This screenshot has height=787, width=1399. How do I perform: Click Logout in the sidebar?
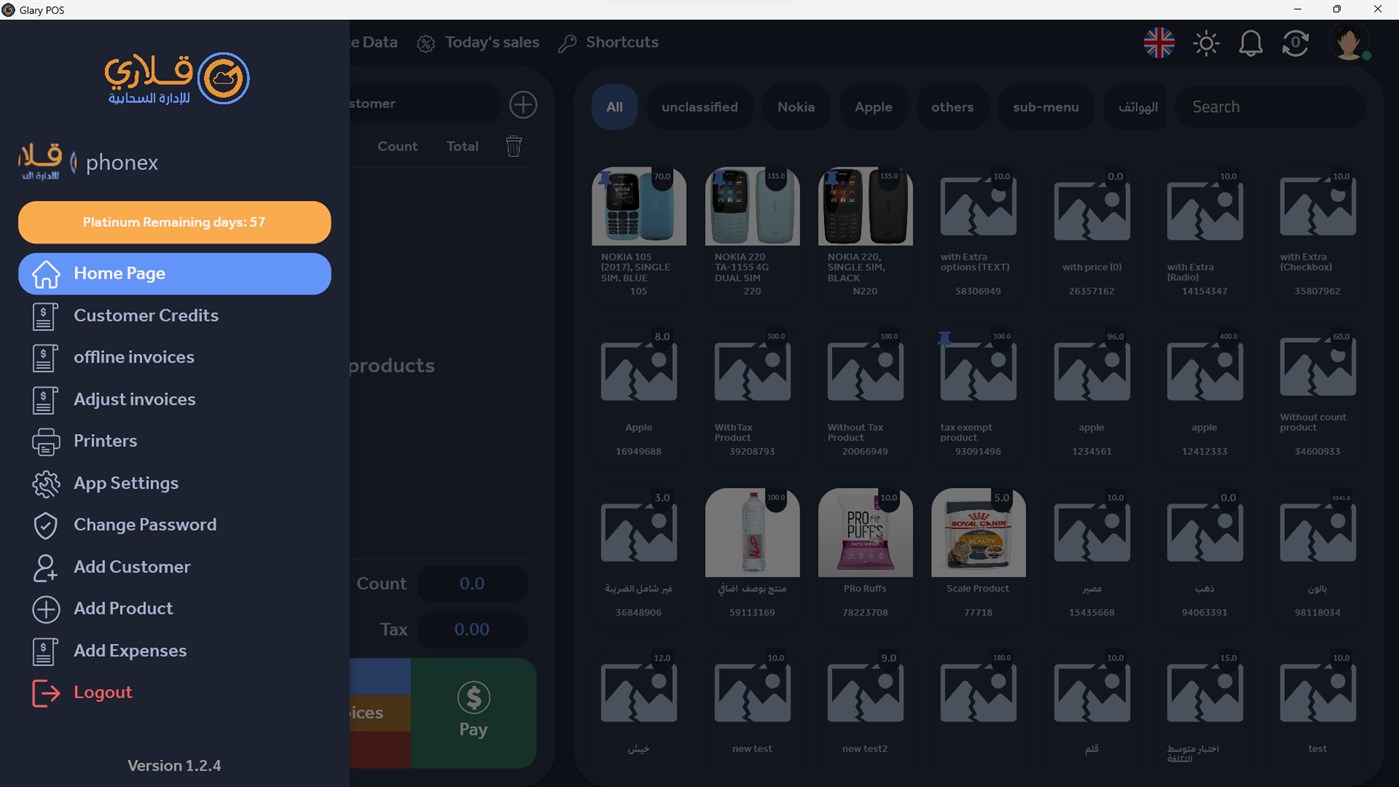coord(103,692)
